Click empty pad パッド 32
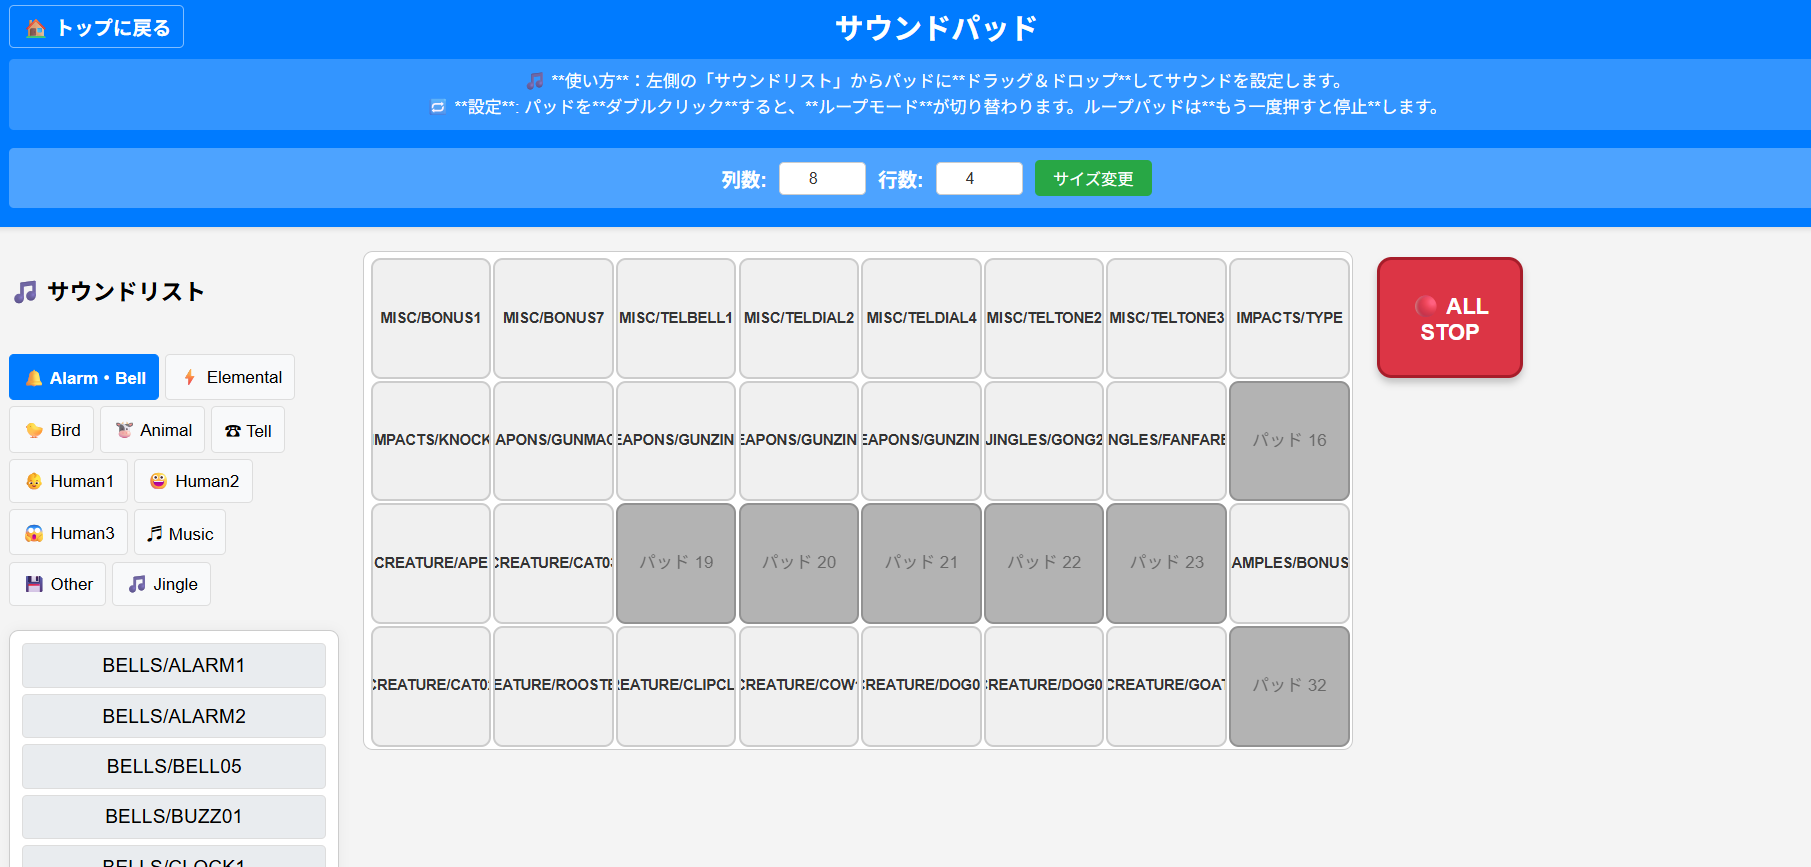The height and width of the screenshot is (867, 1811). point(1289,685)
